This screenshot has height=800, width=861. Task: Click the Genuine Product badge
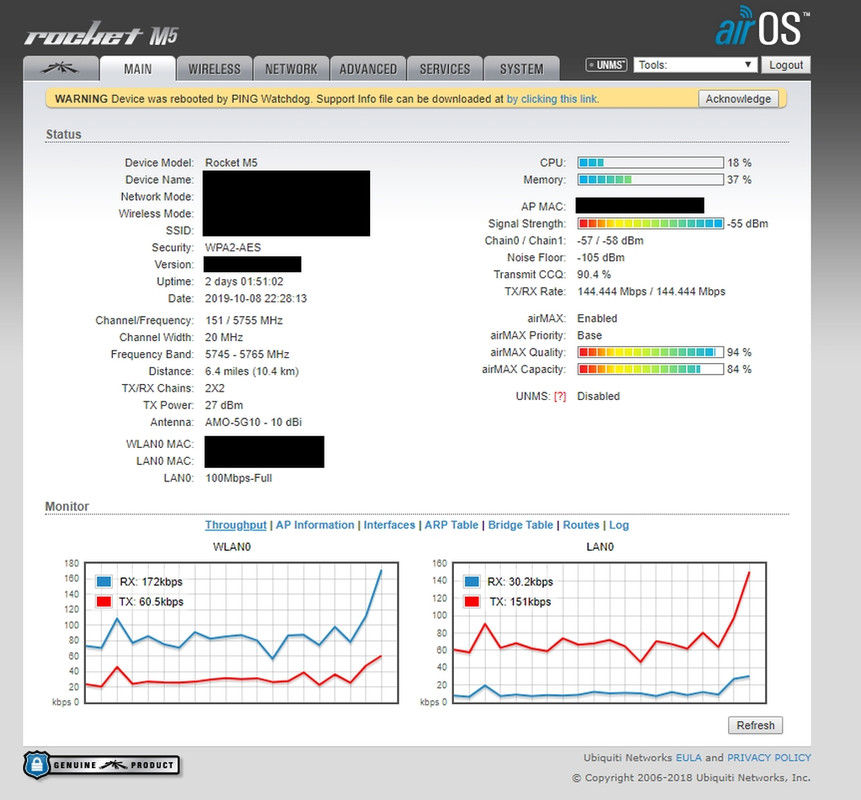point(102,765)
